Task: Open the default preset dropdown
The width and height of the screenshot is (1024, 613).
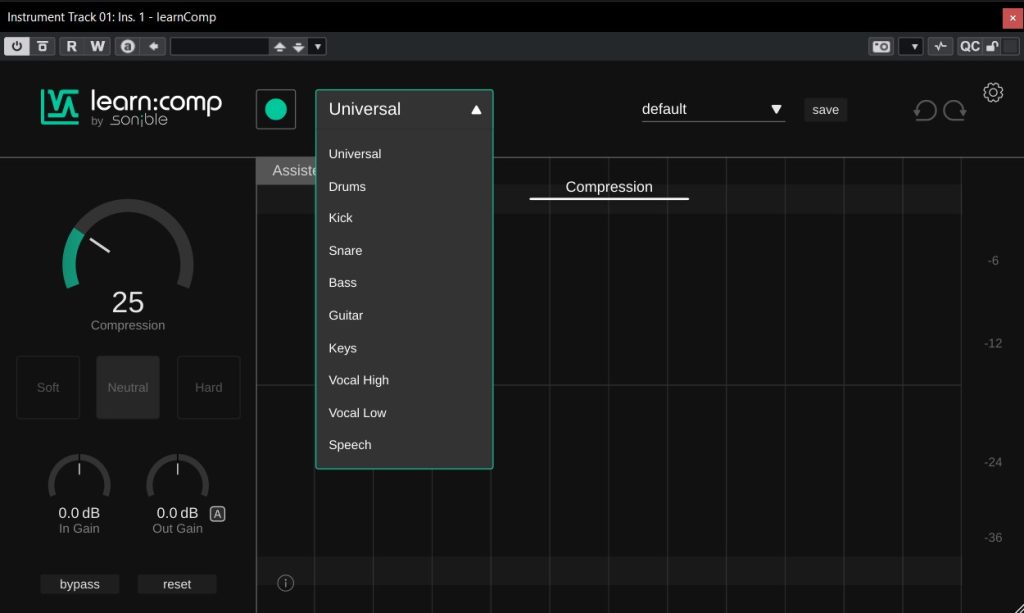Action: (712, 109)
